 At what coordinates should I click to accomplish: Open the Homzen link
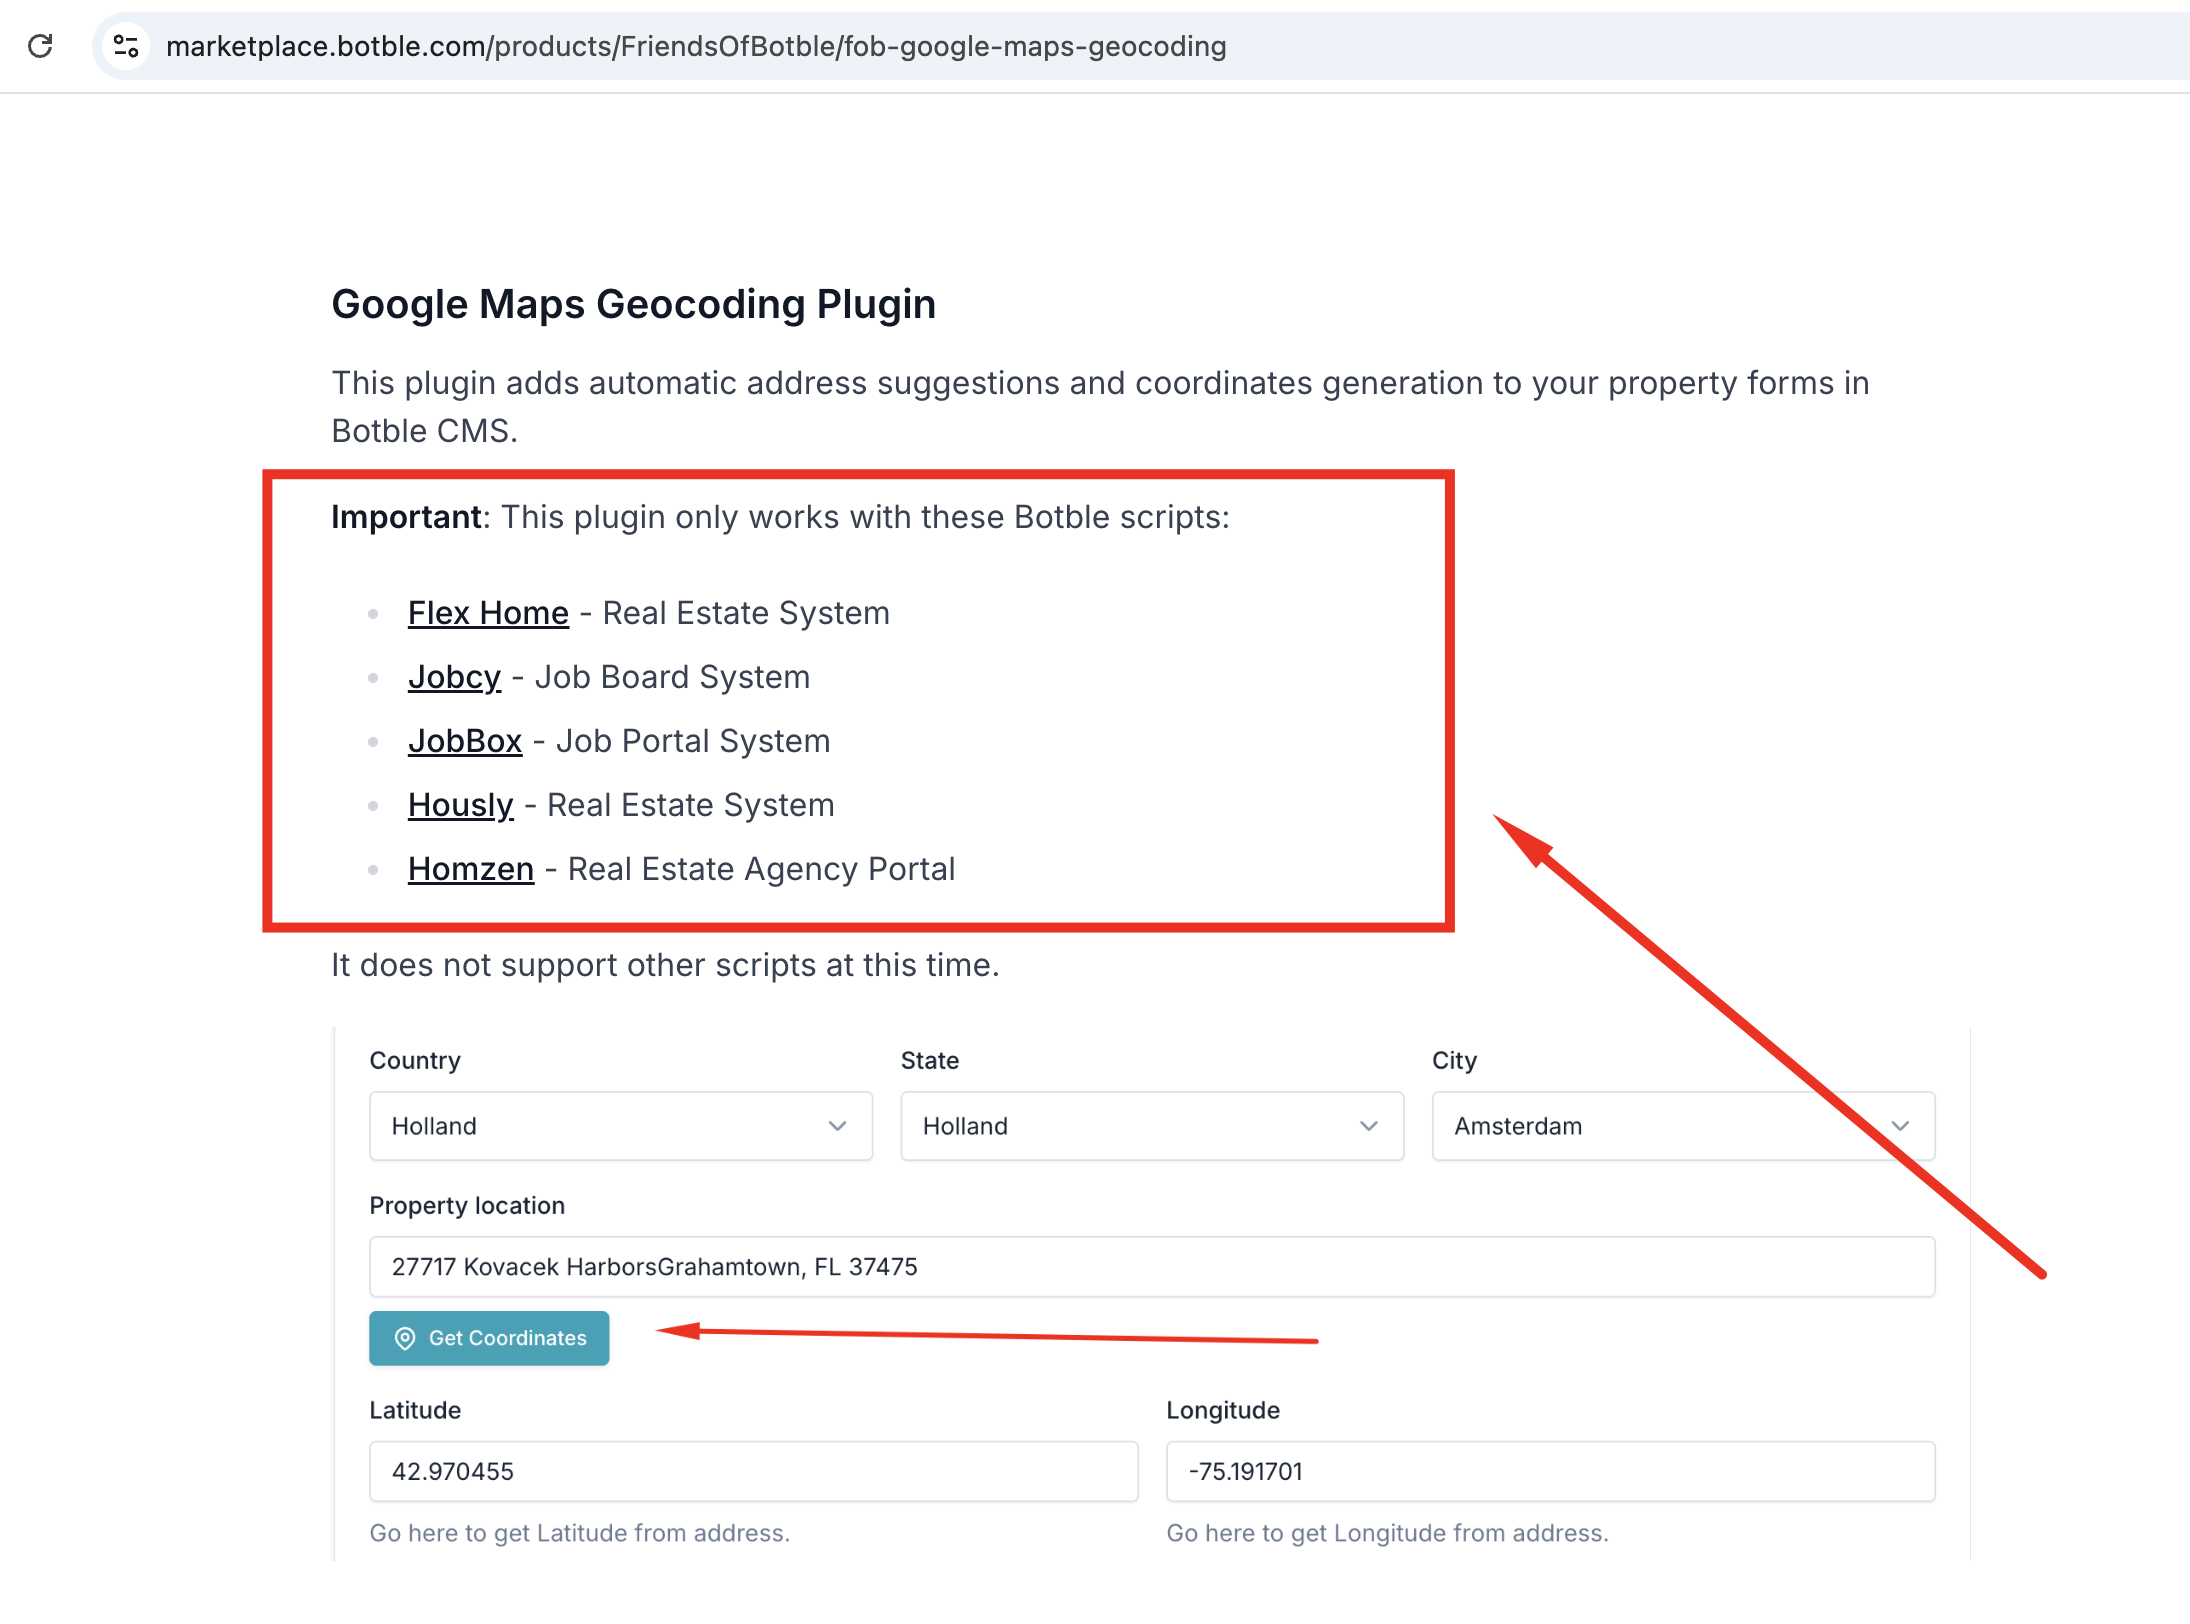(x=471, y=869)
